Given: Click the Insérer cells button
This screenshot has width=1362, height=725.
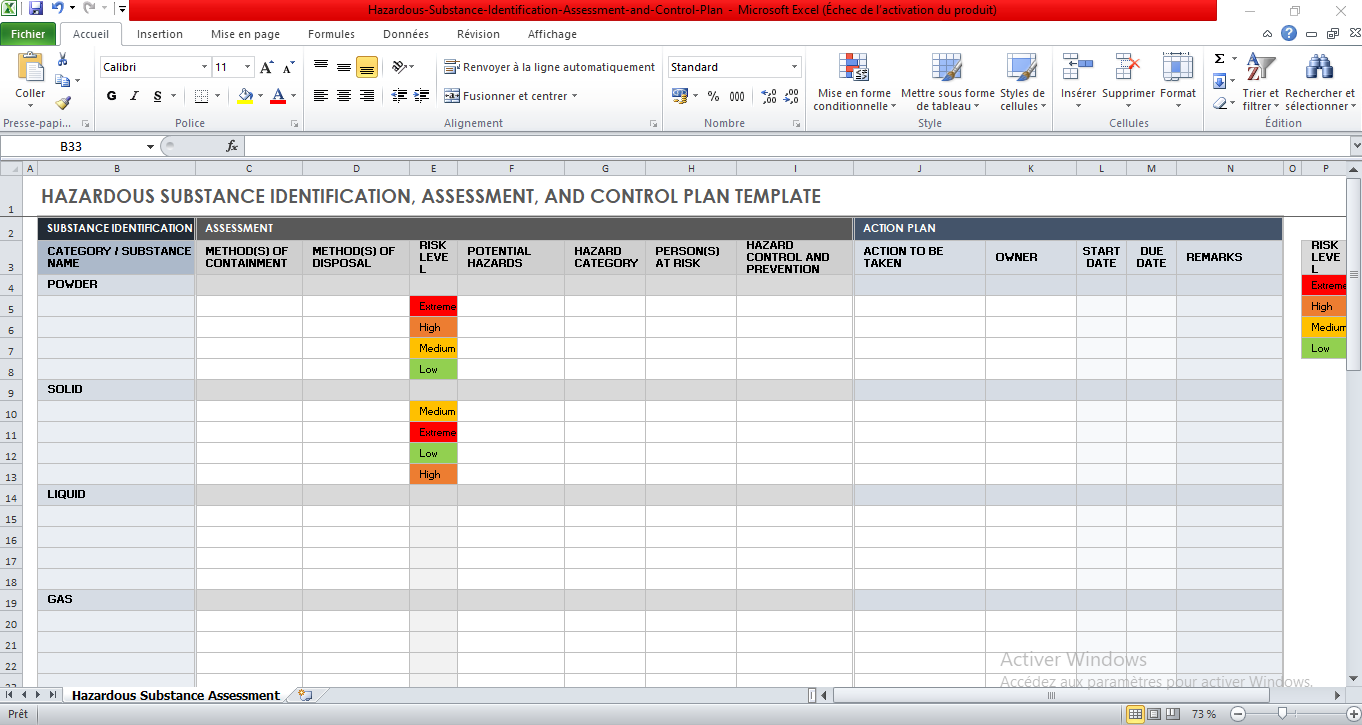Looking at the screenshot, I should click(x=1079, y=82).
